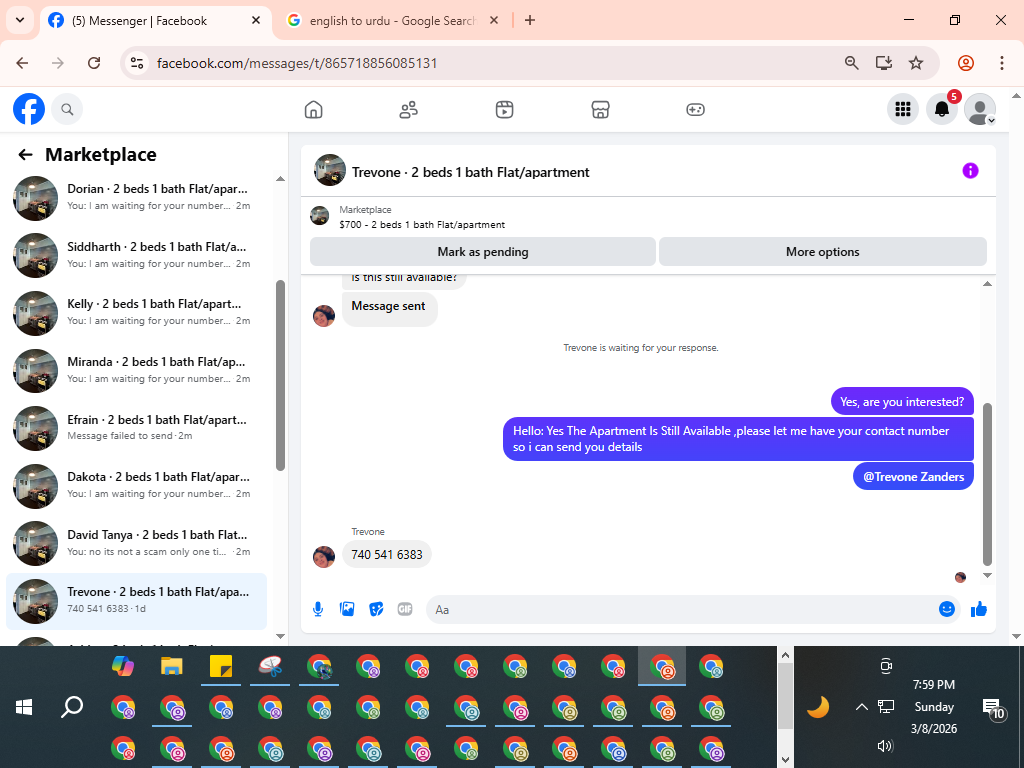Open Video/Reels icon in top nav
This screenshot has height=768, width=1024.
click(x=504, y=109)
